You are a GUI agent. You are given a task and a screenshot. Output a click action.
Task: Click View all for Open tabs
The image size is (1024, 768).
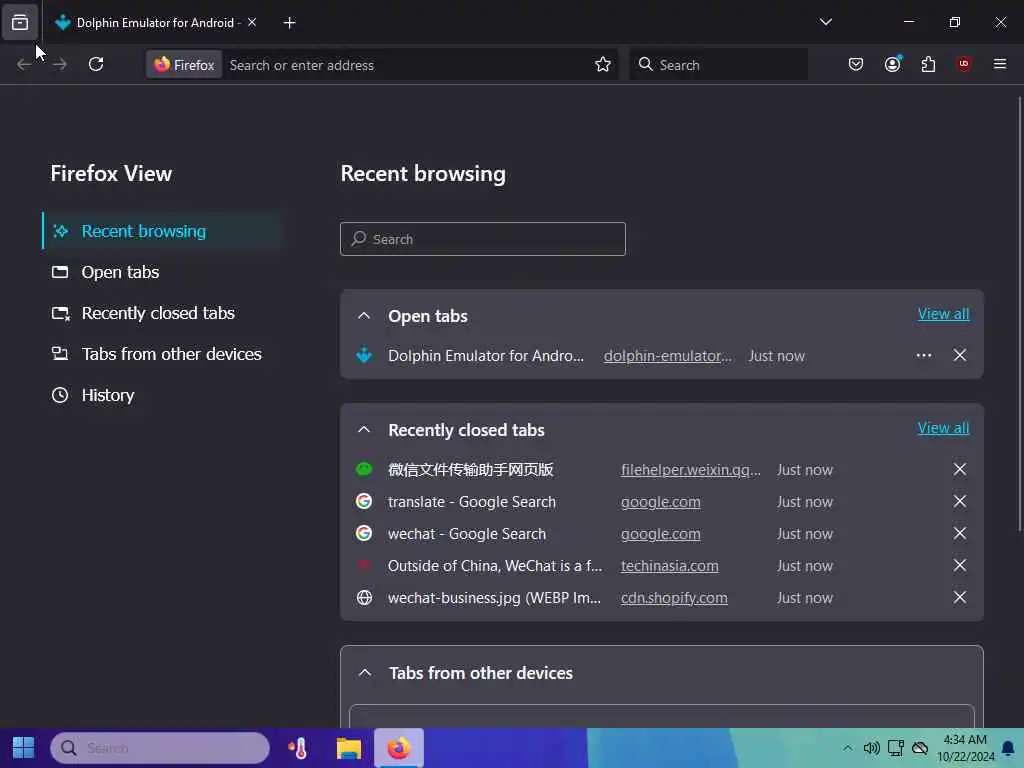click(943, 314)
